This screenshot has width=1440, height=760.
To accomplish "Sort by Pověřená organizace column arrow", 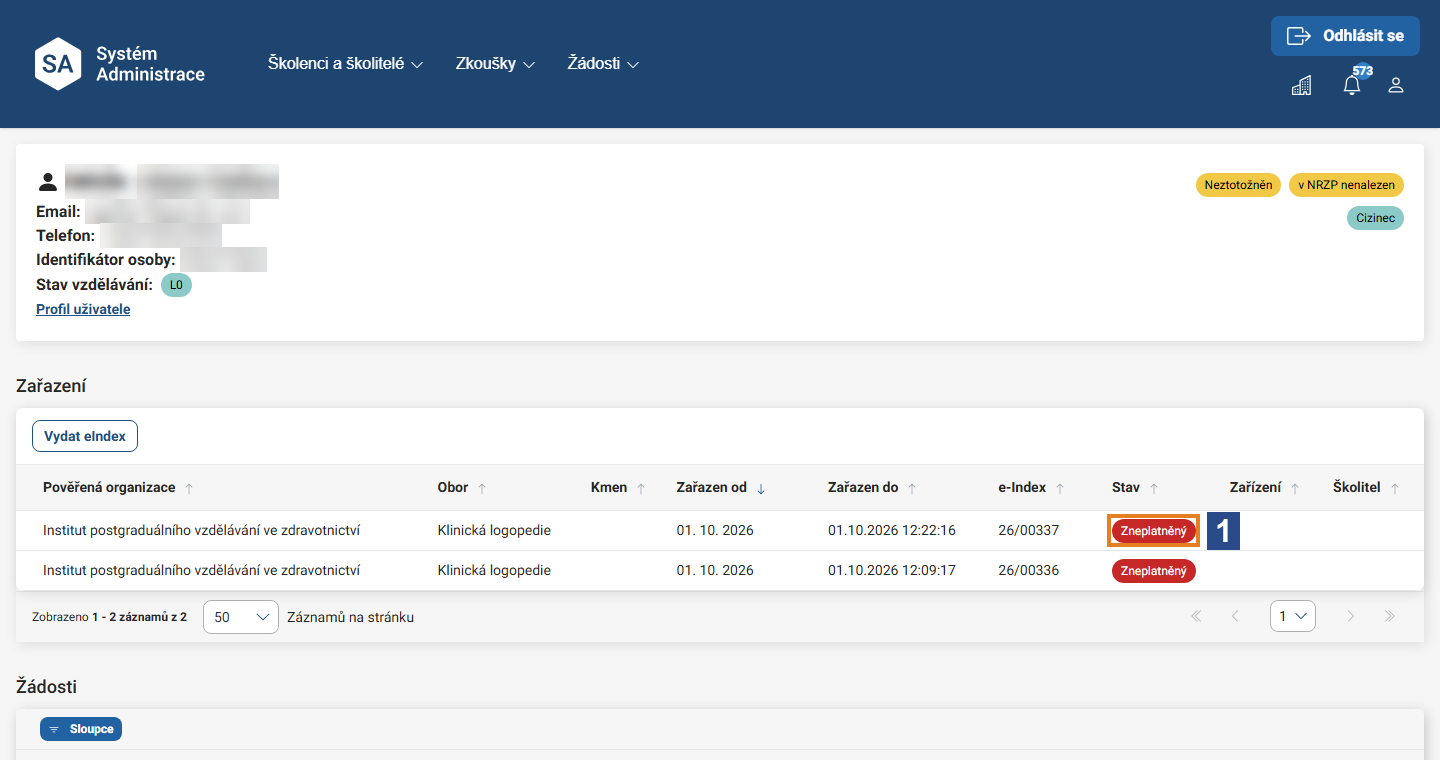I will click(189, 488).
